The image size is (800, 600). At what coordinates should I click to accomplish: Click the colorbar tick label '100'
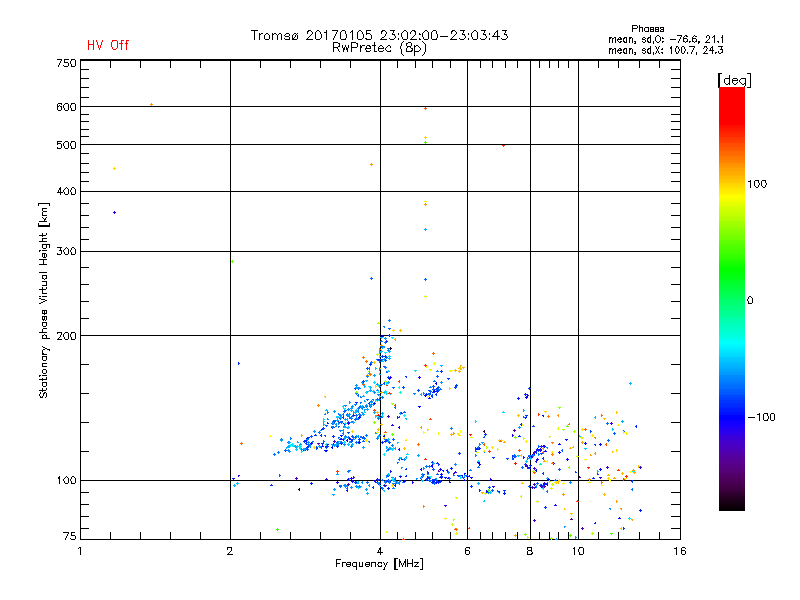pos(757,184)
